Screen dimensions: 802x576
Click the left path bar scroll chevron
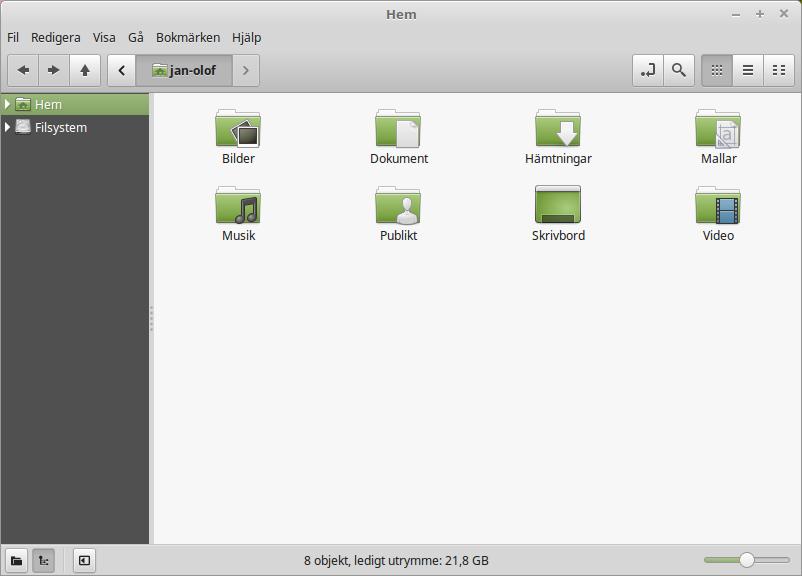pos(122,70)
